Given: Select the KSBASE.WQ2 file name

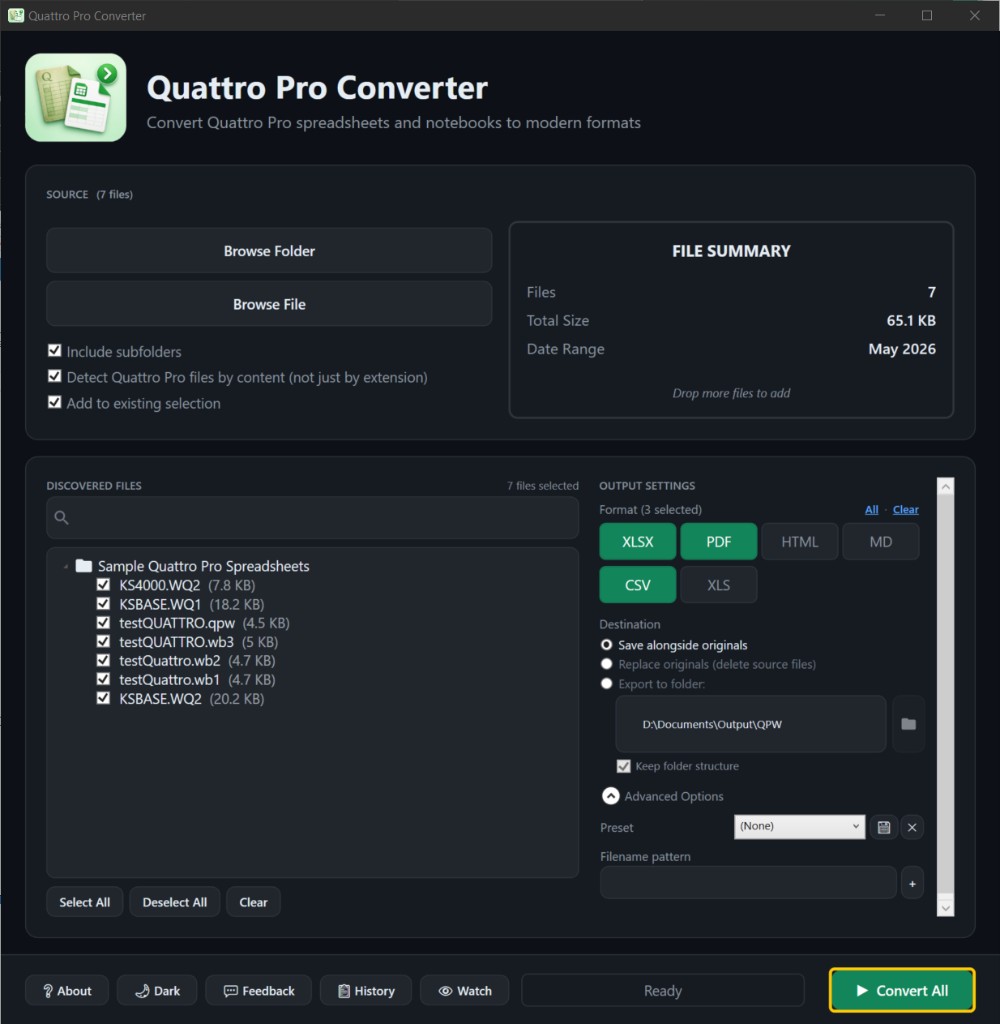Looking at the screenshot, I should [160, 699].
